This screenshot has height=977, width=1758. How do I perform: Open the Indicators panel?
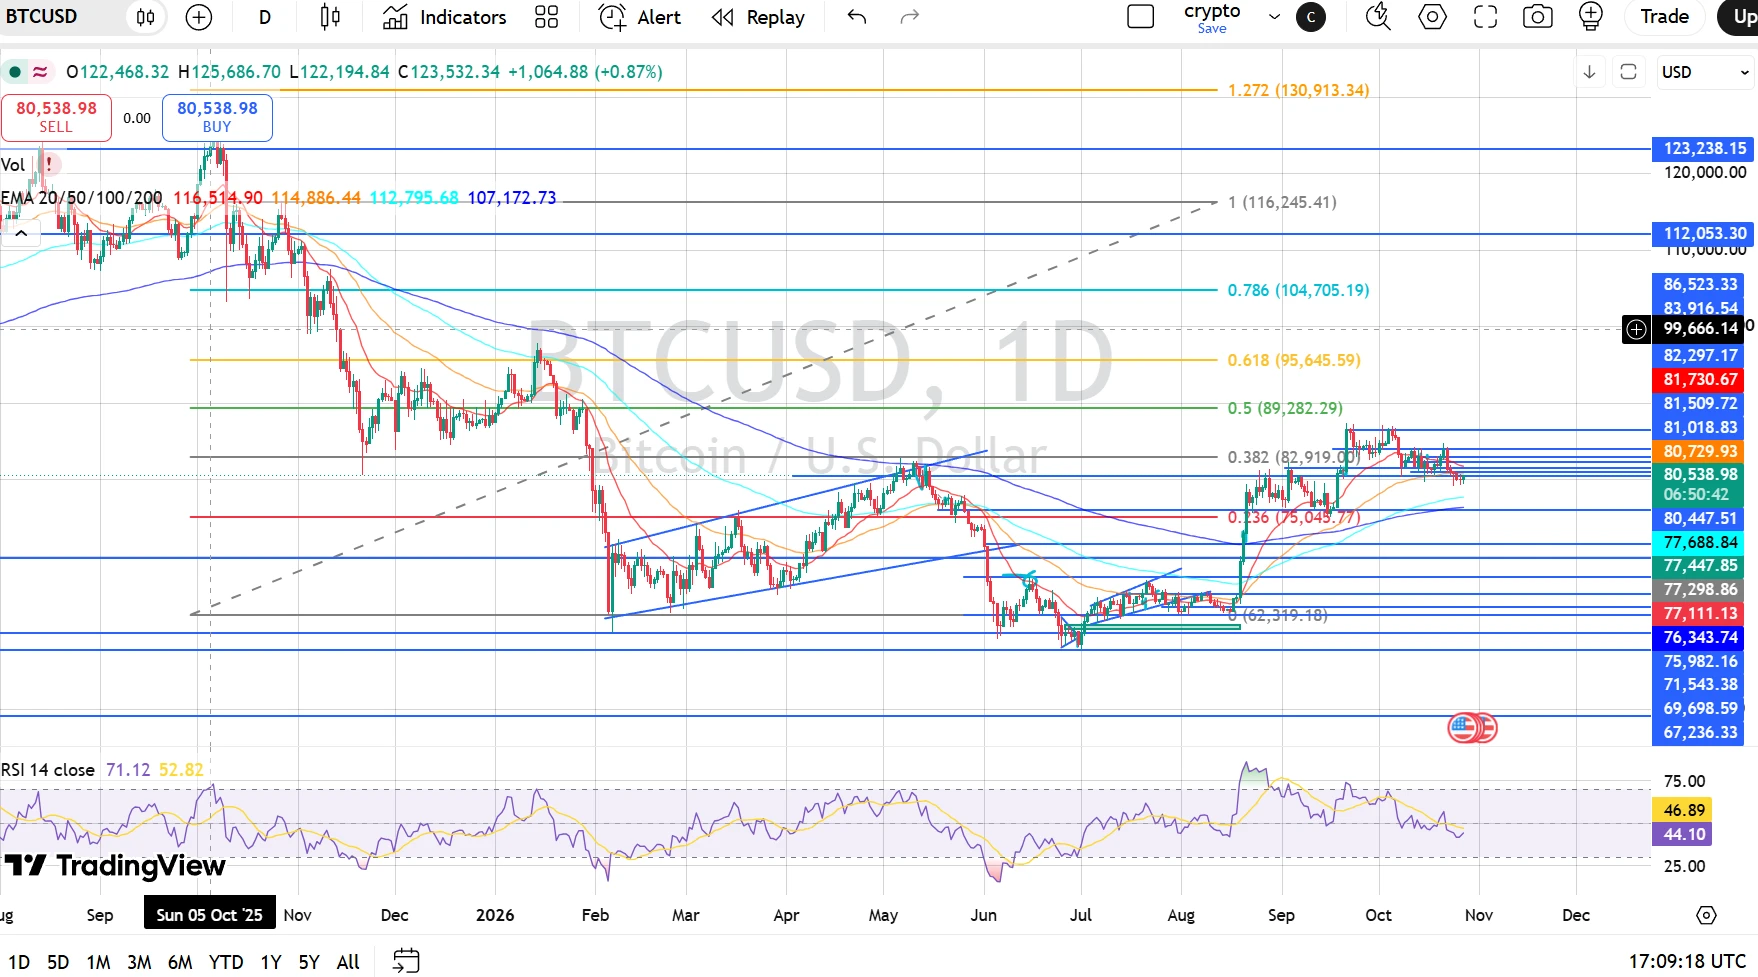click(x=444, y=17)
